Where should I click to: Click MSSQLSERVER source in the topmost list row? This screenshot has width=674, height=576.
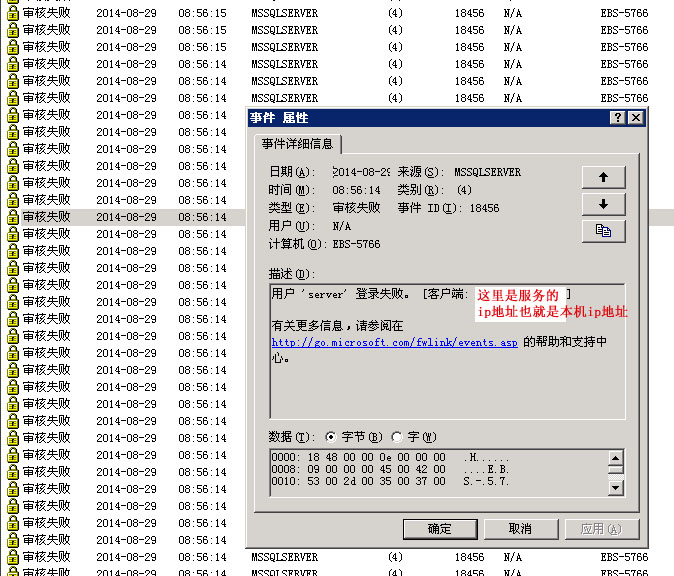(x=284, y=13)
